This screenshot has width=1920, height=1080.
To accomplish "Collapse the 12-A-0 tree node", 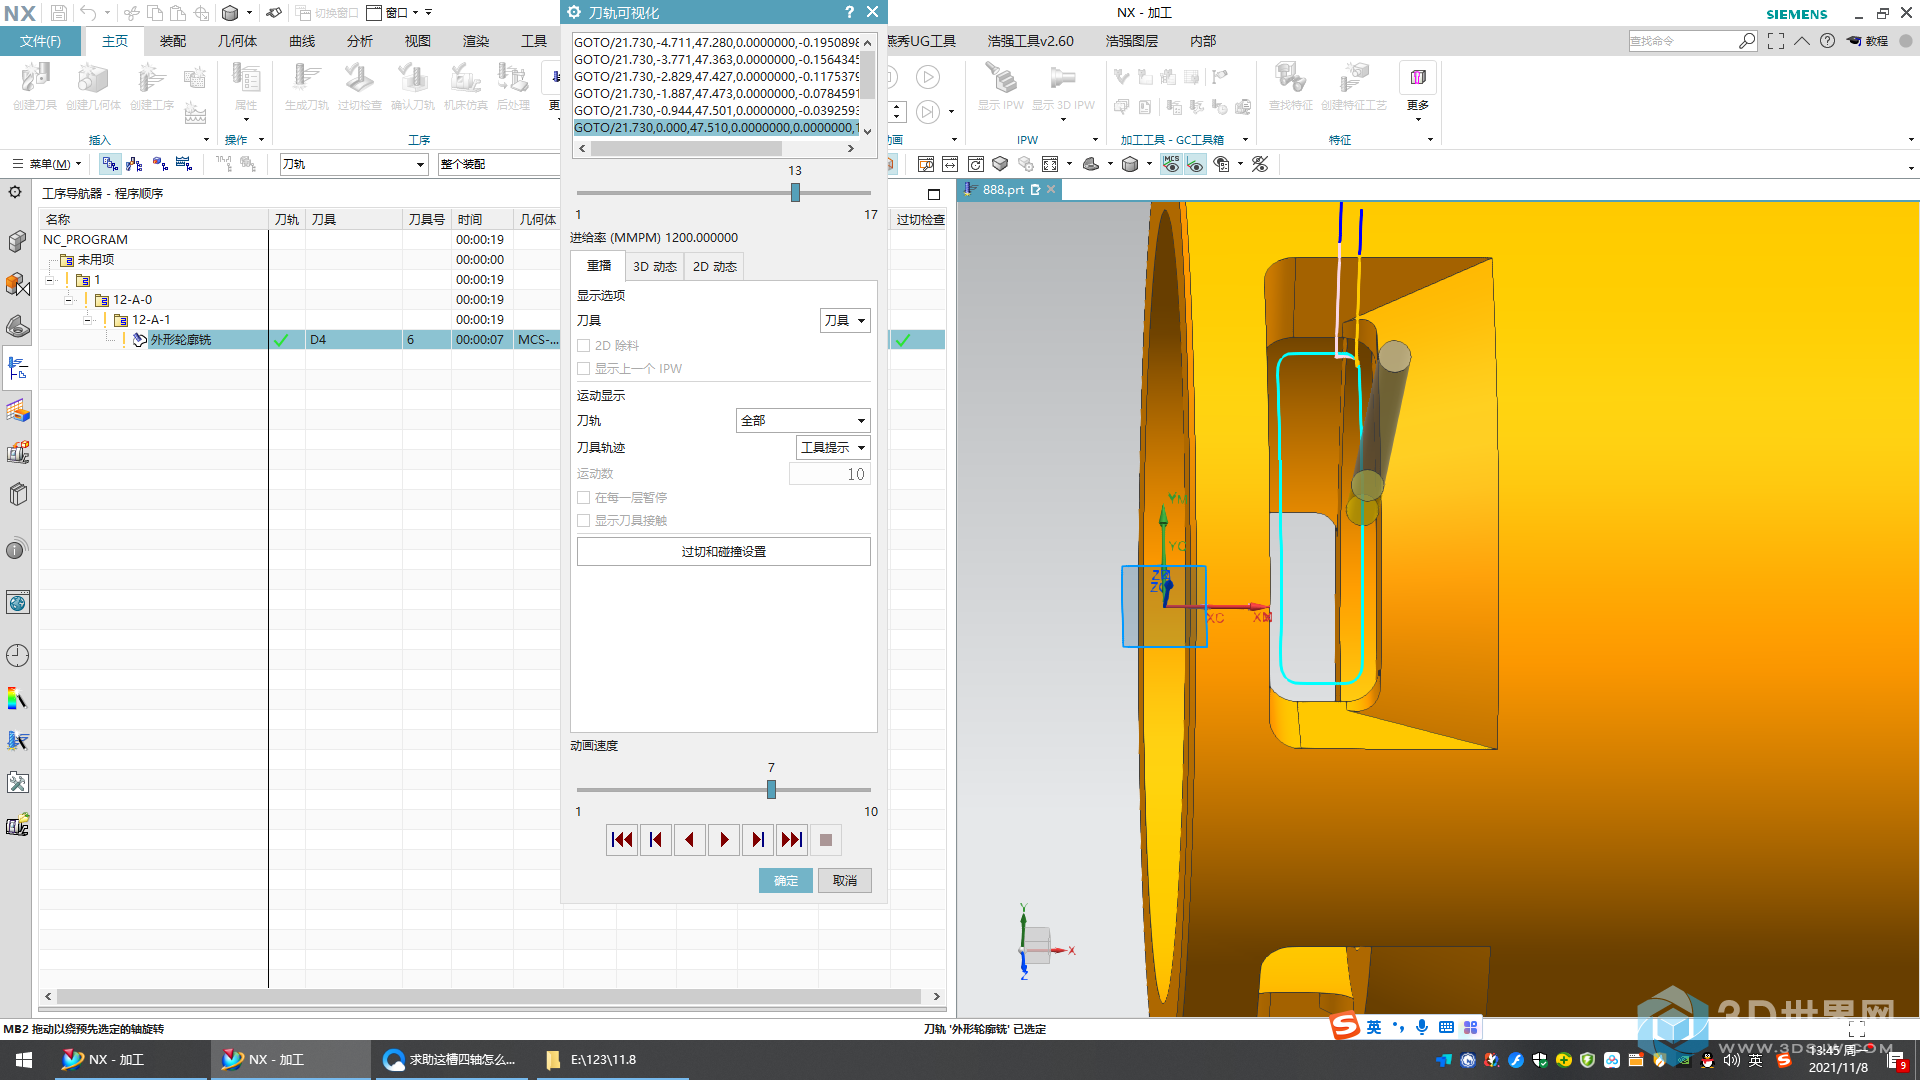I will (x=69, y=300).
